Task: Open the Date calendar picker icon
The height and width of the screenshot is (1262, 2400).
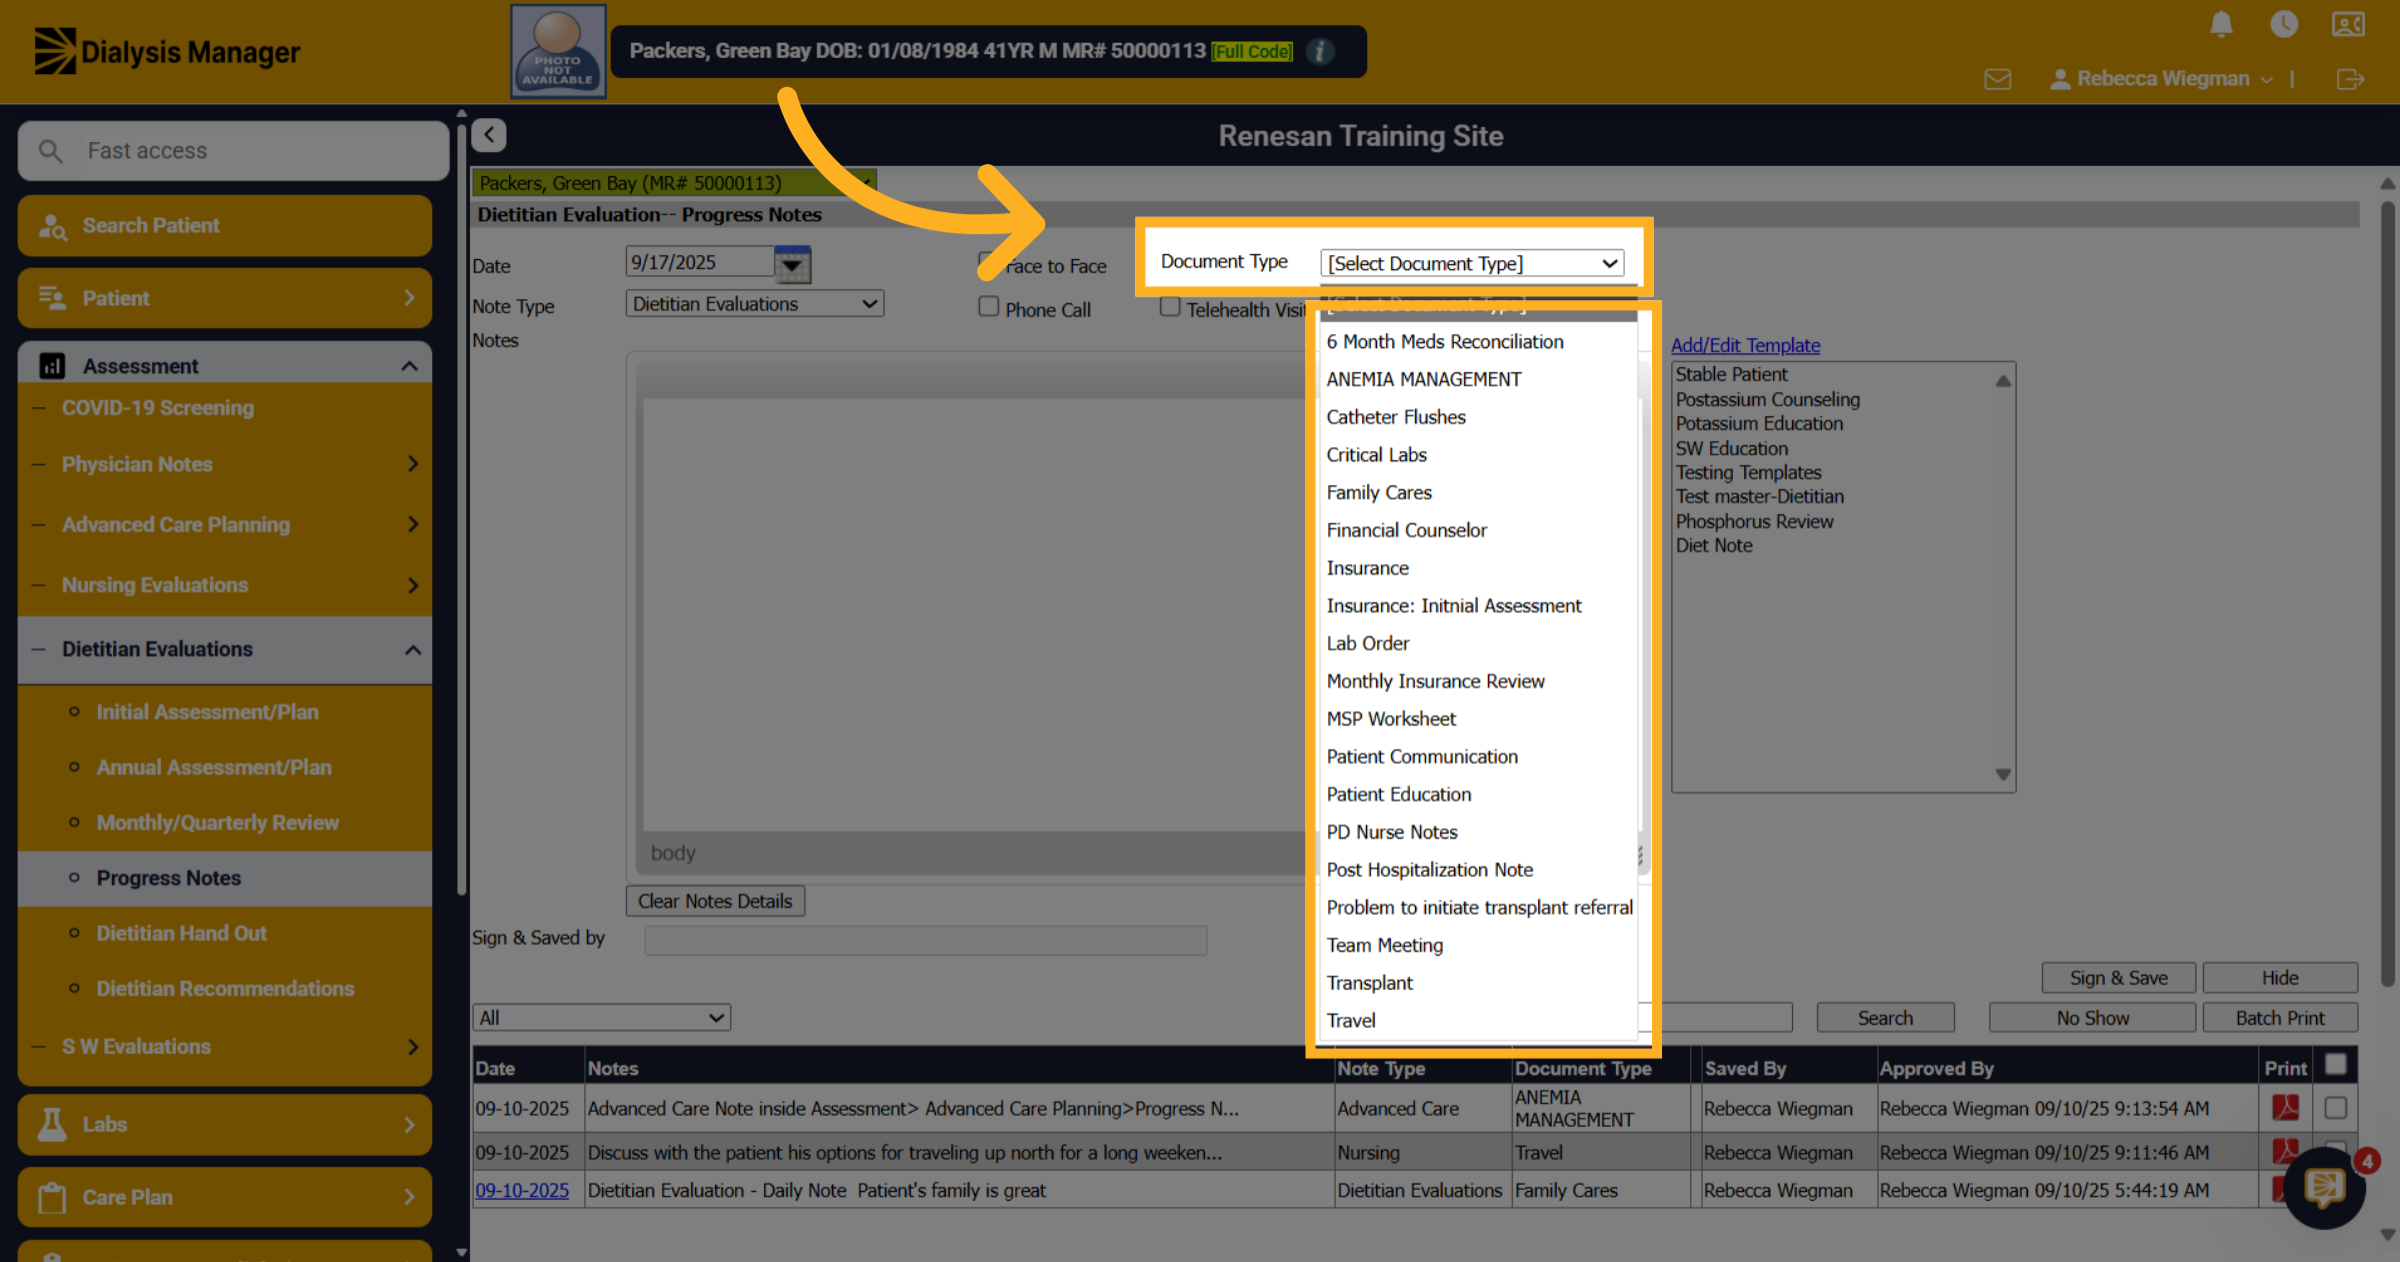Action: point(792,264)
